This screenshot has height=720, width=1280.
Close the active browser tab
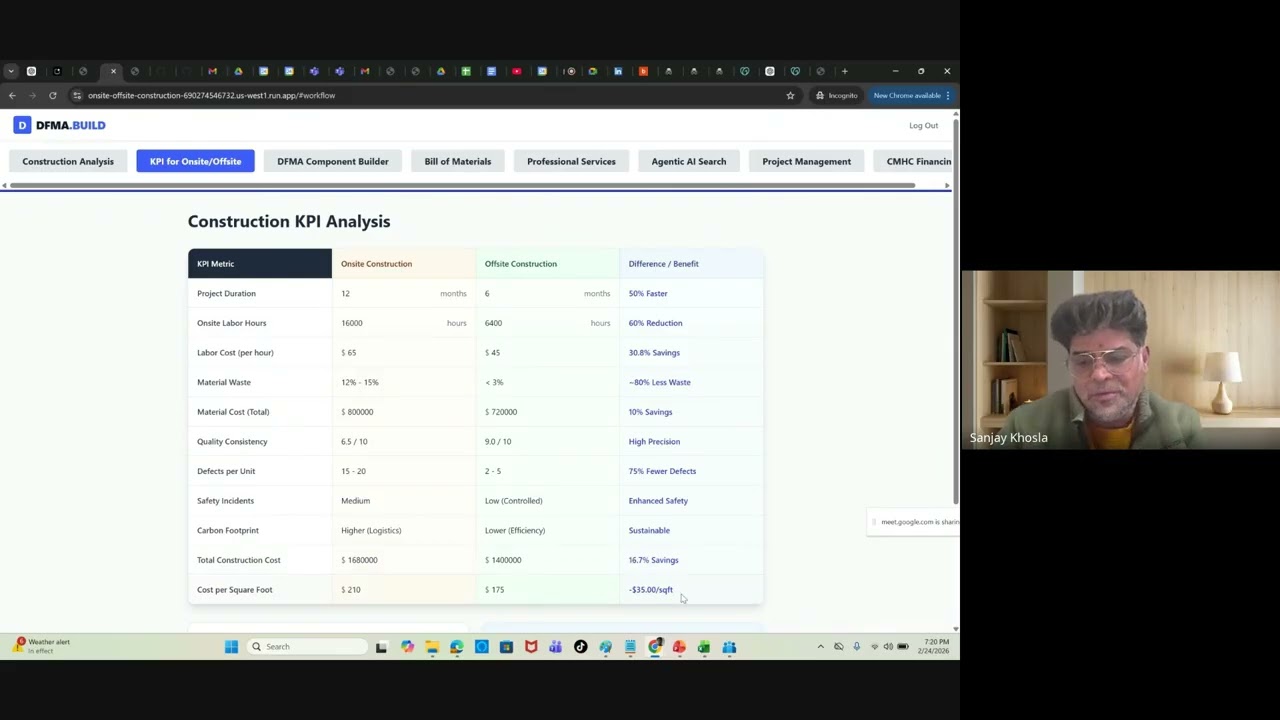click(x=113, y=71)
